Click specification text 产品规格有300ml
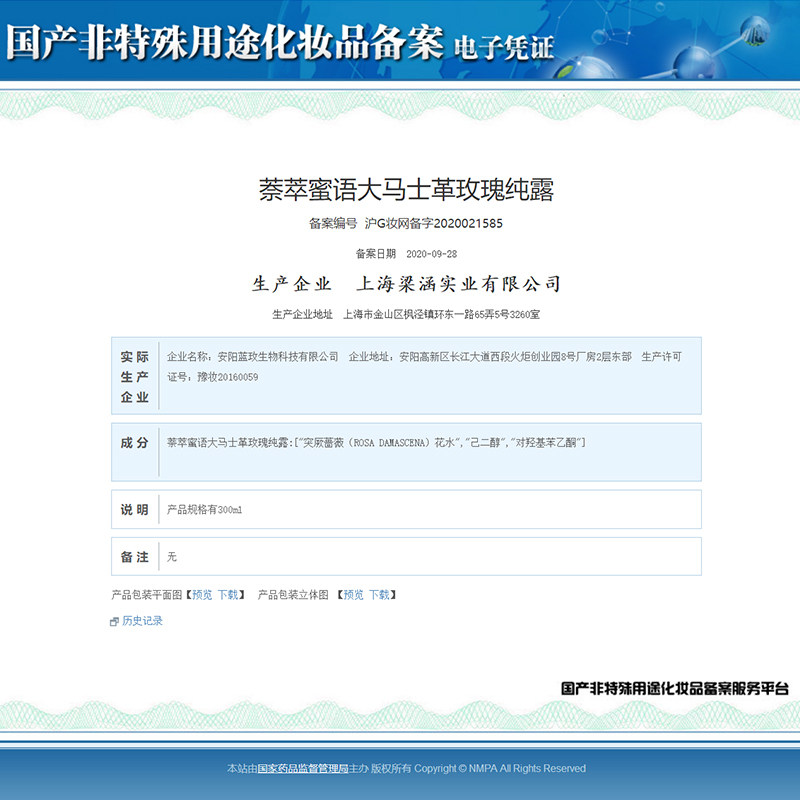This screenshot has width=800, height=800. (205, 510)
